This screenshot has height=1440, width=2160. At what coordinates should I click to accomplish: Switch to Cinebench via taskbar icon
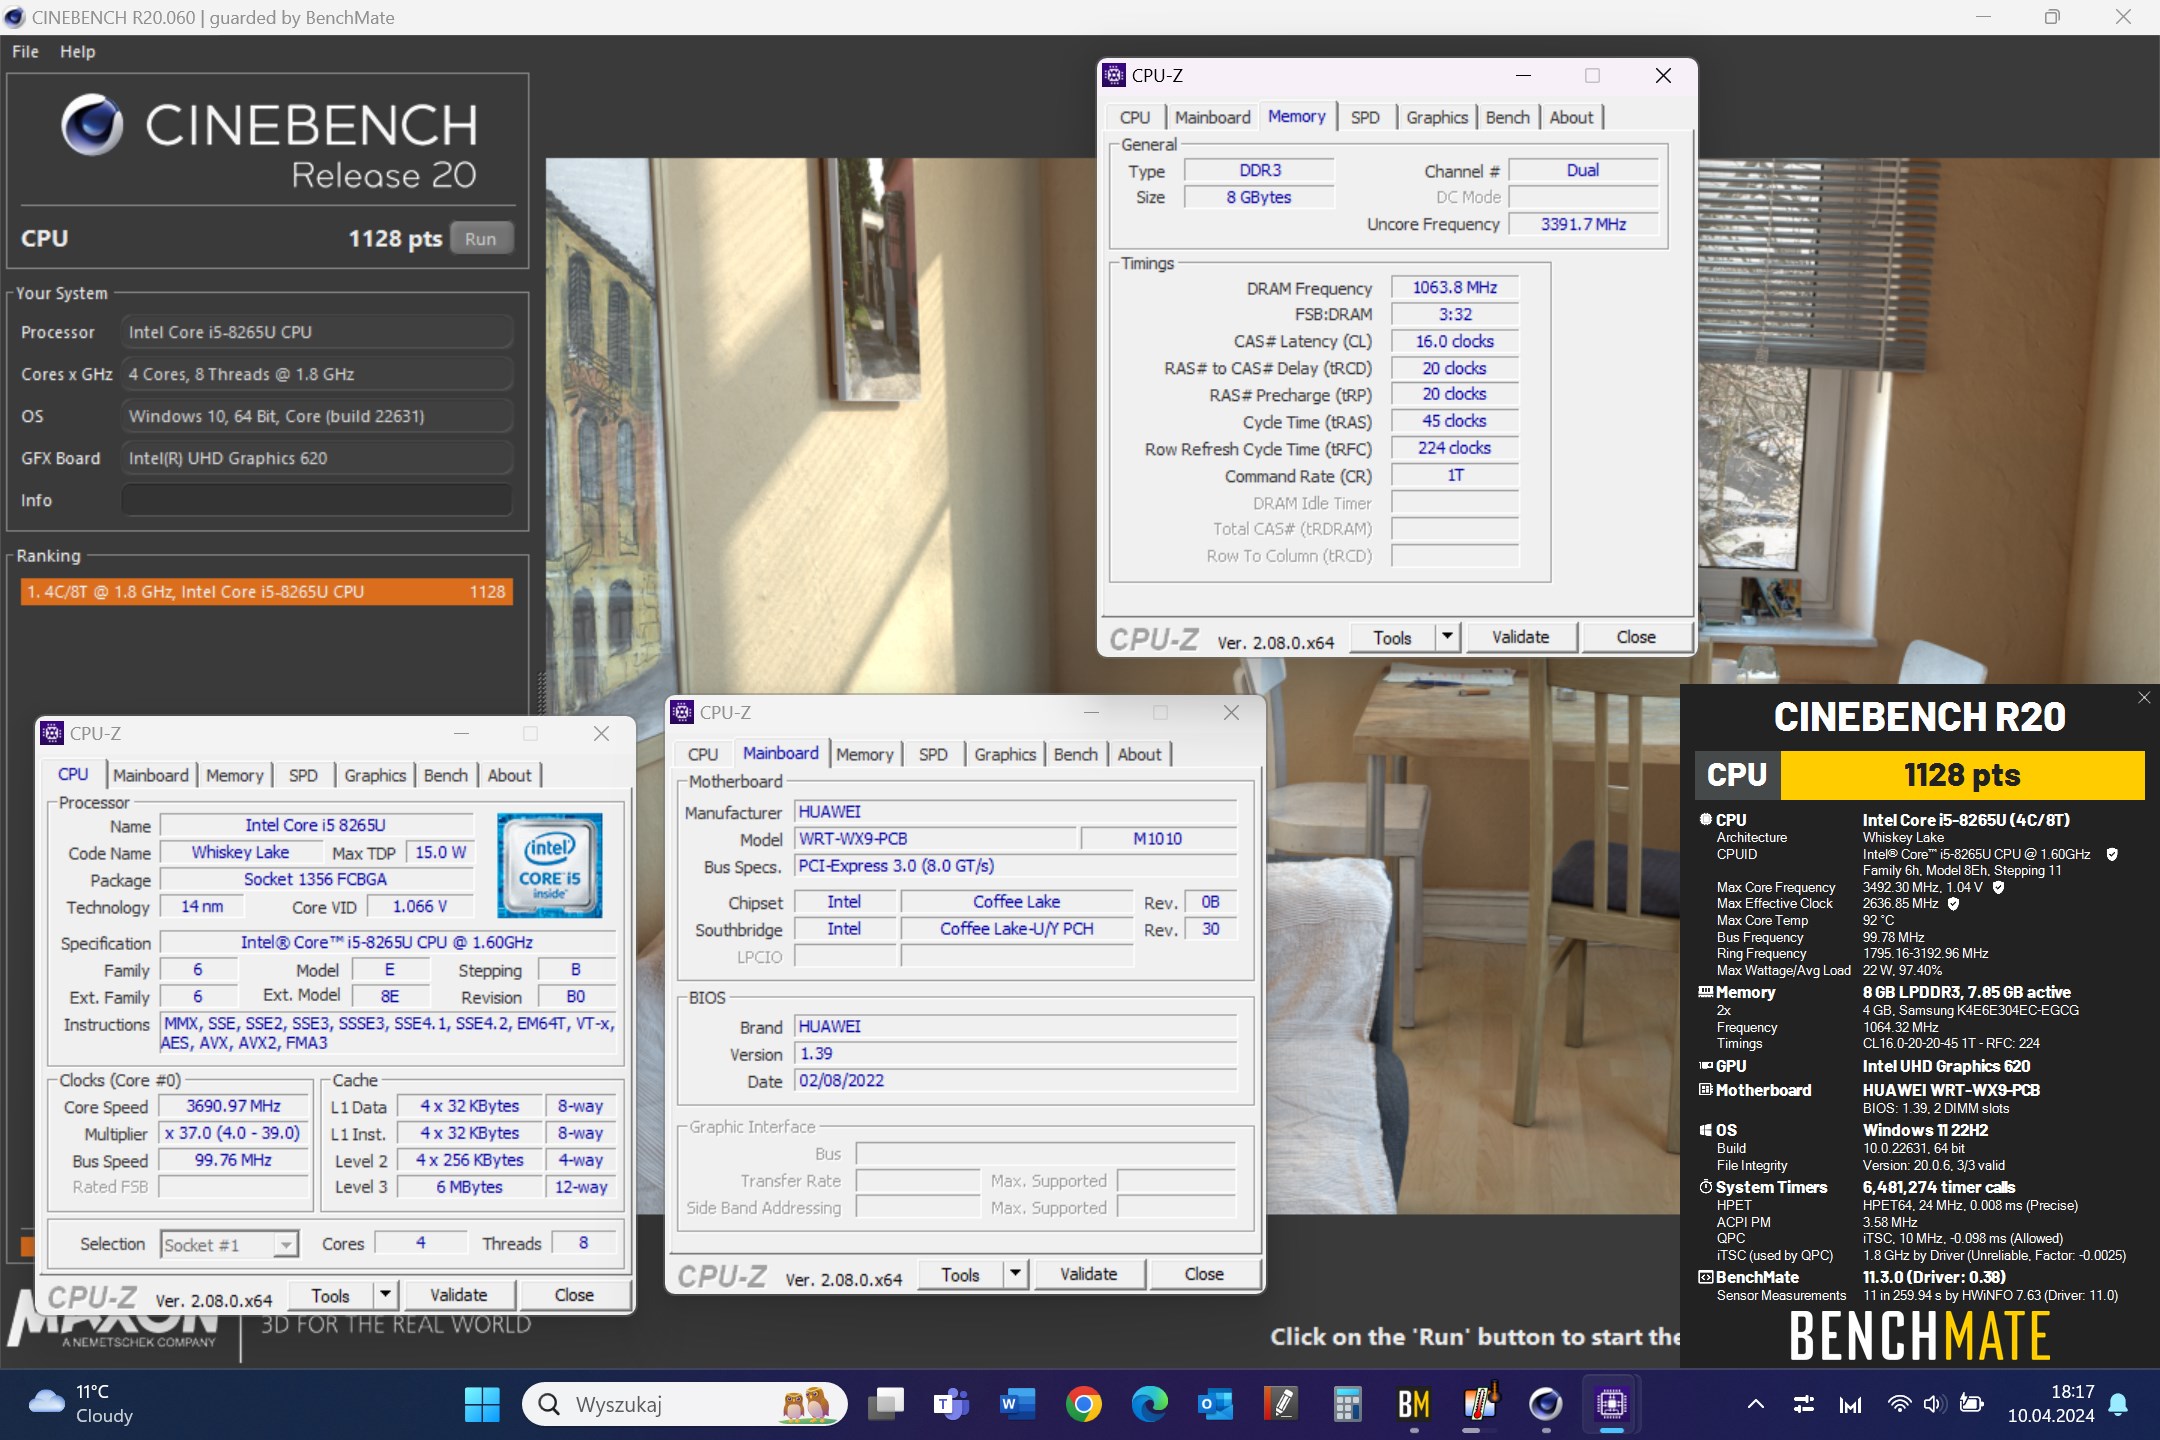(1546, 1404)
